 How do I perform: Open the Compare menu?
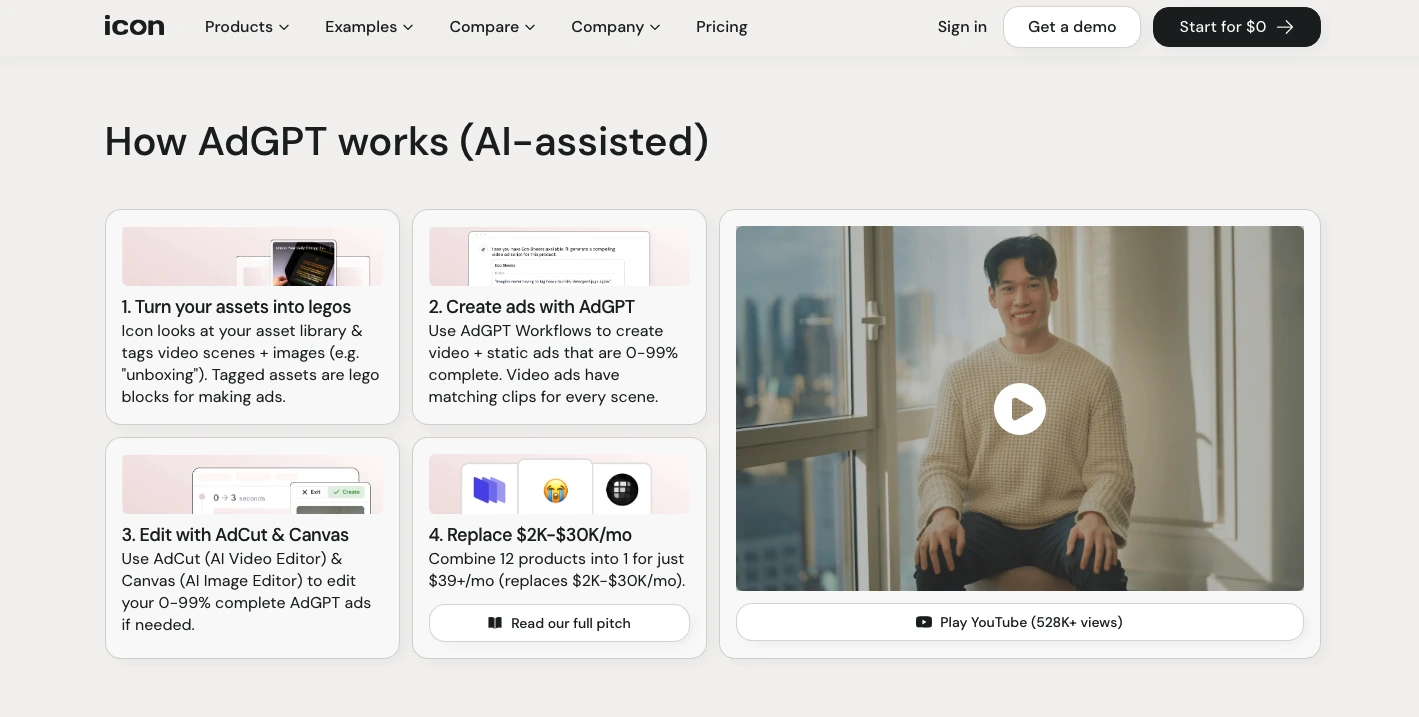pos(492,27)
